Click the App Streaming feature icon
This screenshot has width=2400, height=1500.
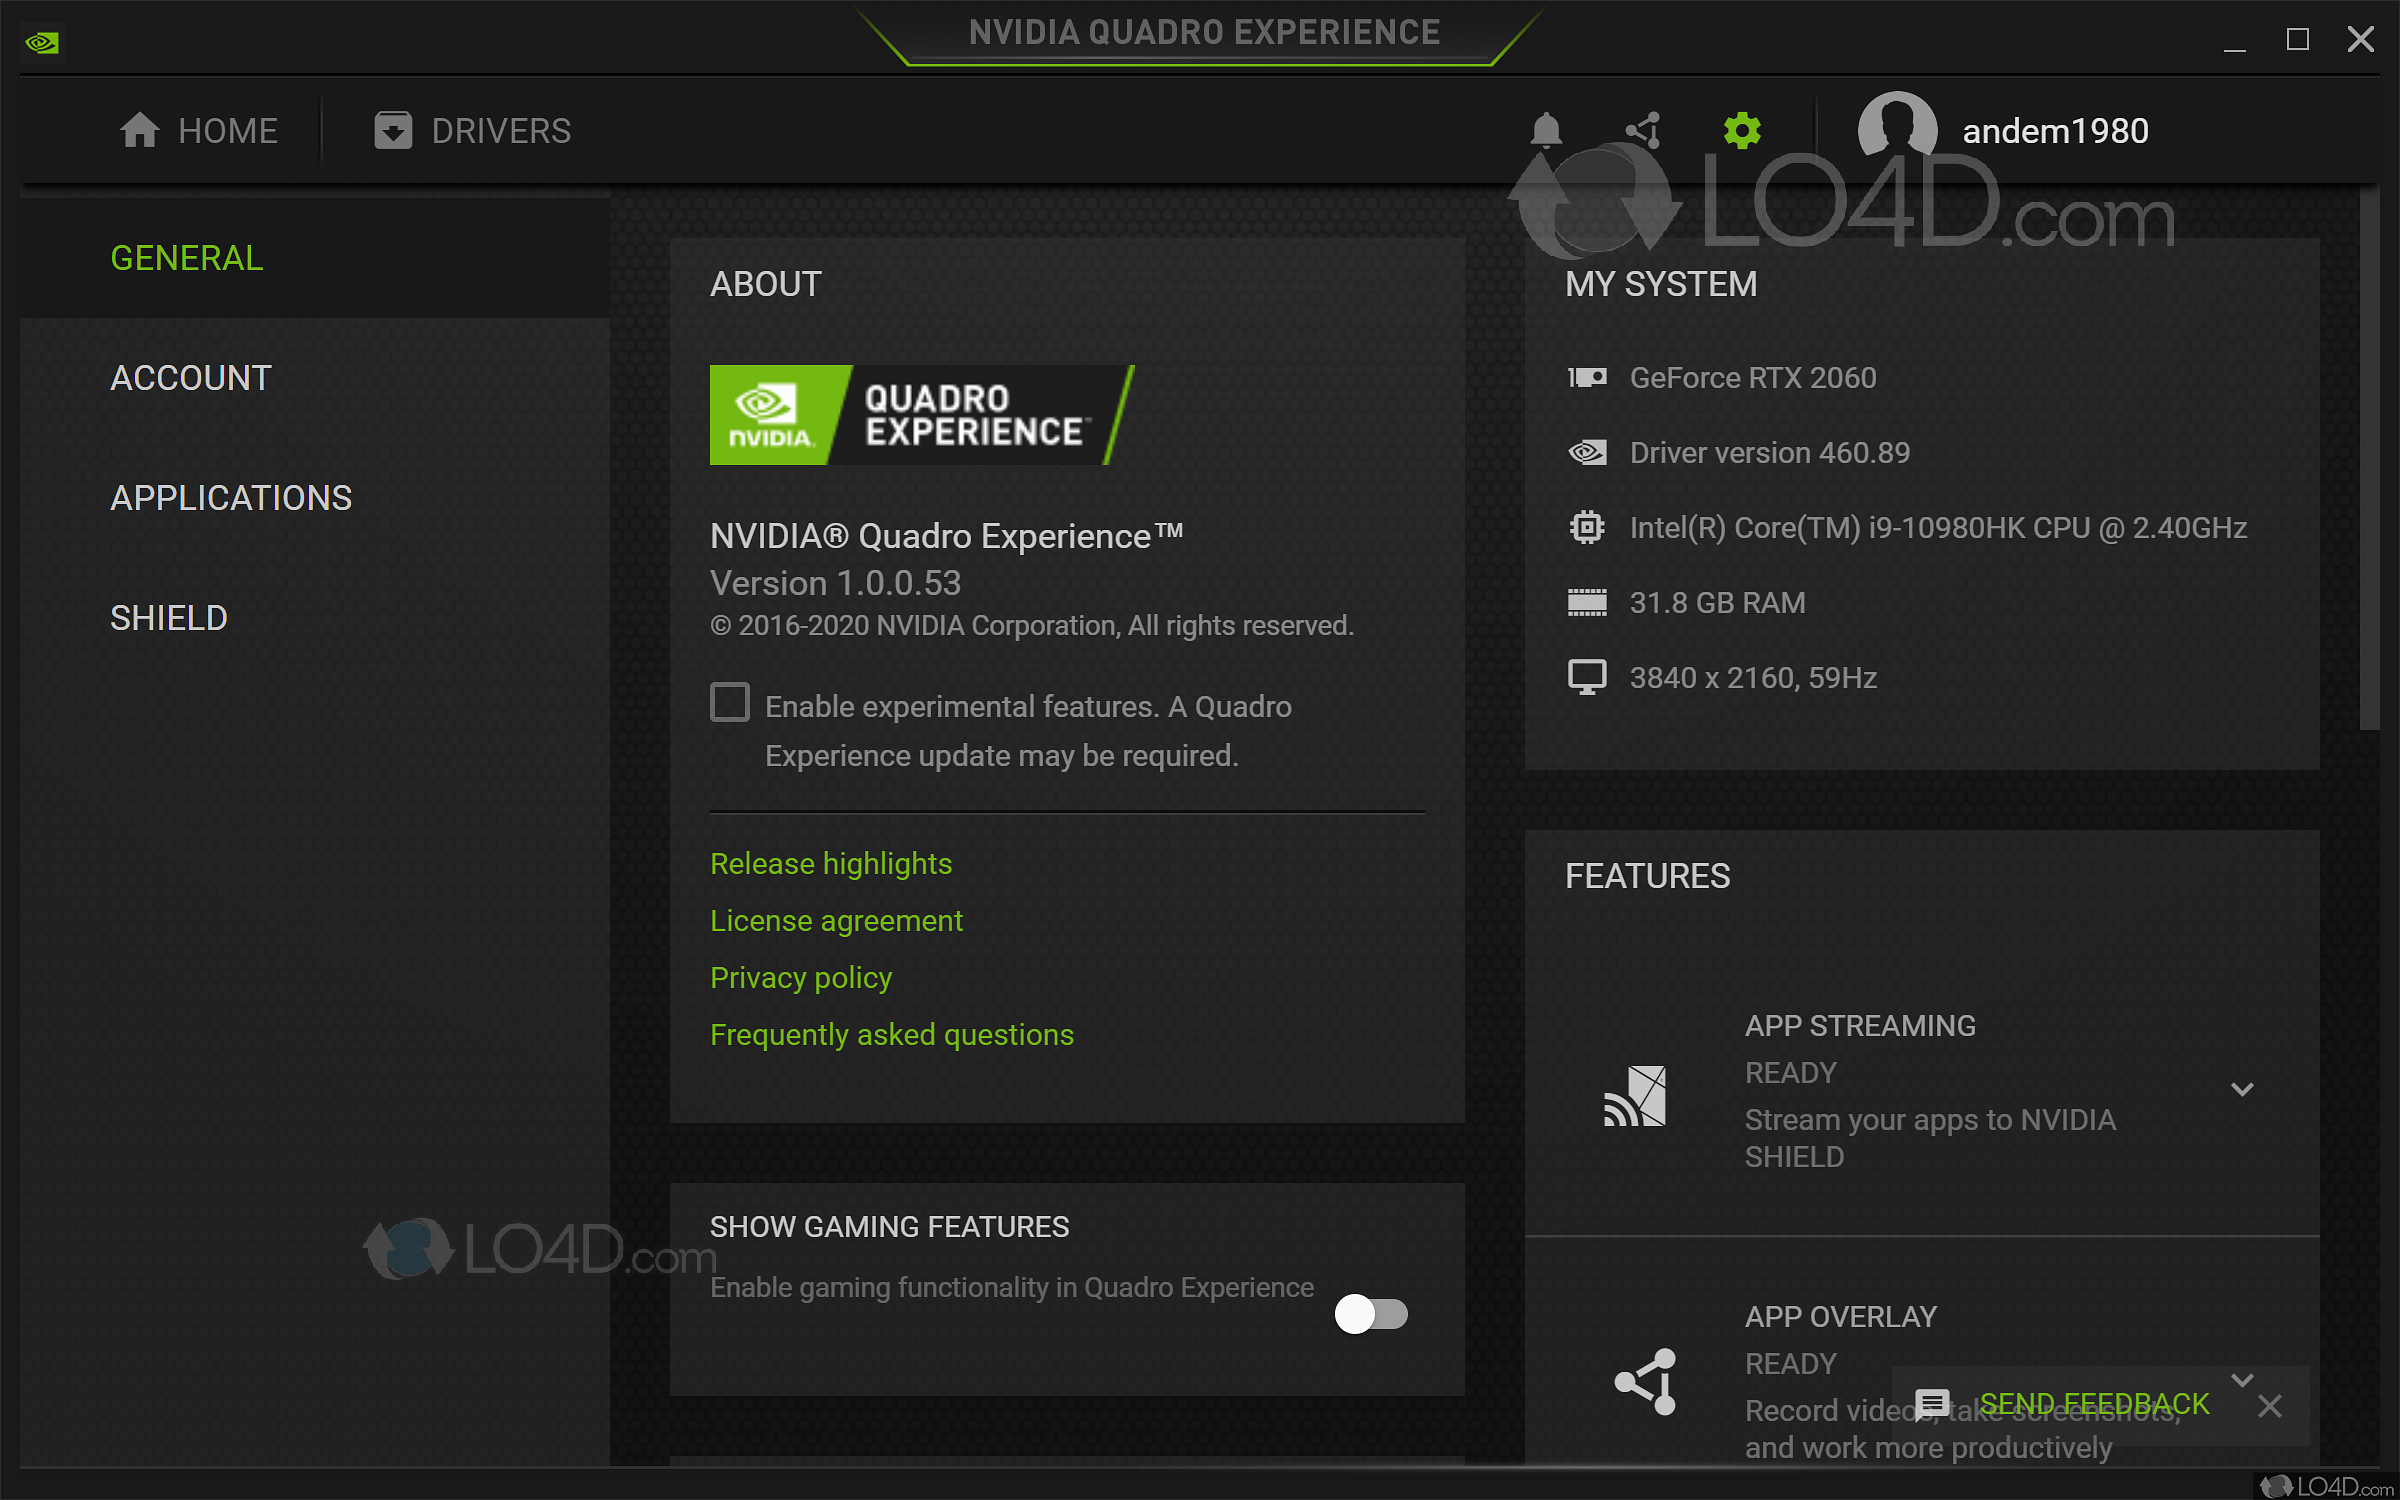pos(1636,1095)
